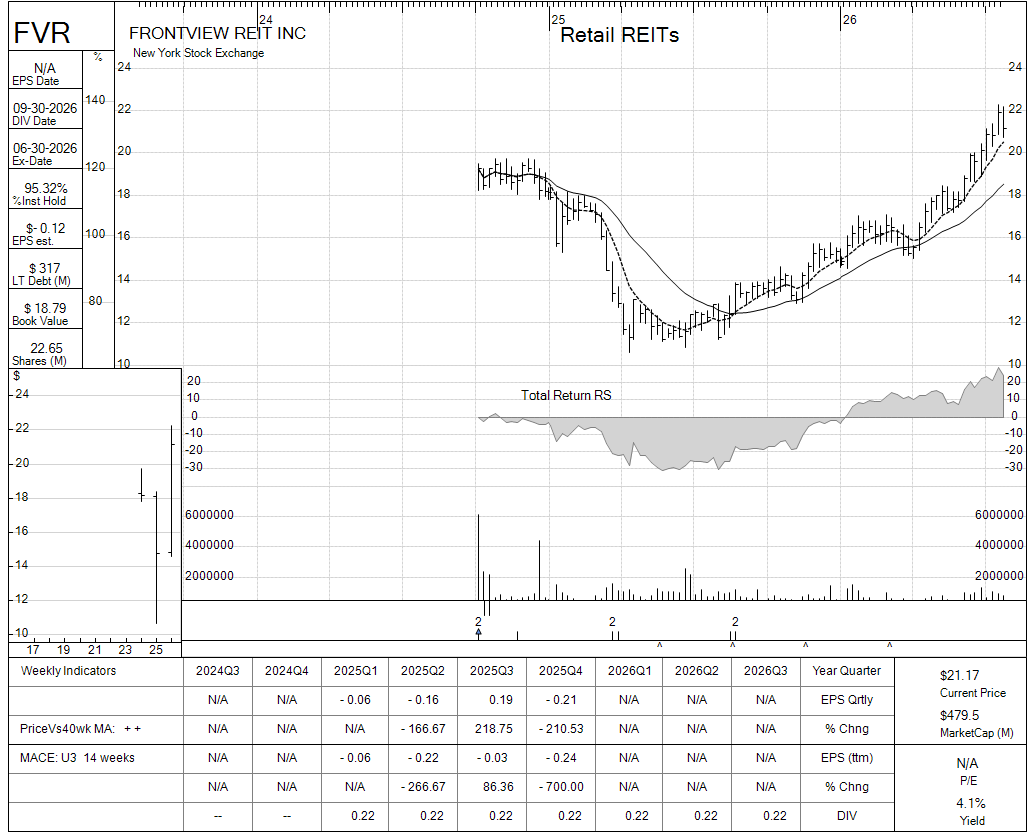1032x840 pixels.
Task: Select DIV Date value 09-30-2026
Action: [45, 108]
